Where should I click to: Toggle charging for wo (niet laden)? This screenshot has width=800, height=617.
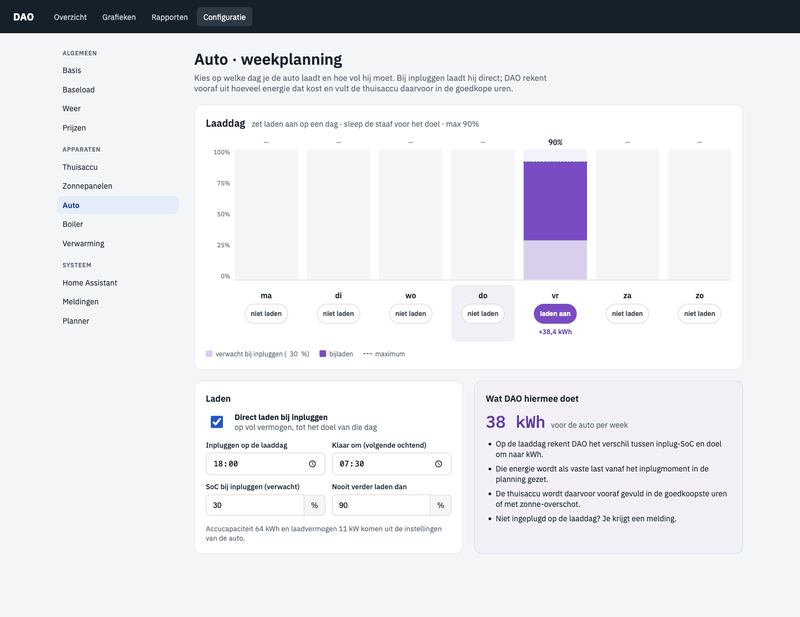(411, 314)
